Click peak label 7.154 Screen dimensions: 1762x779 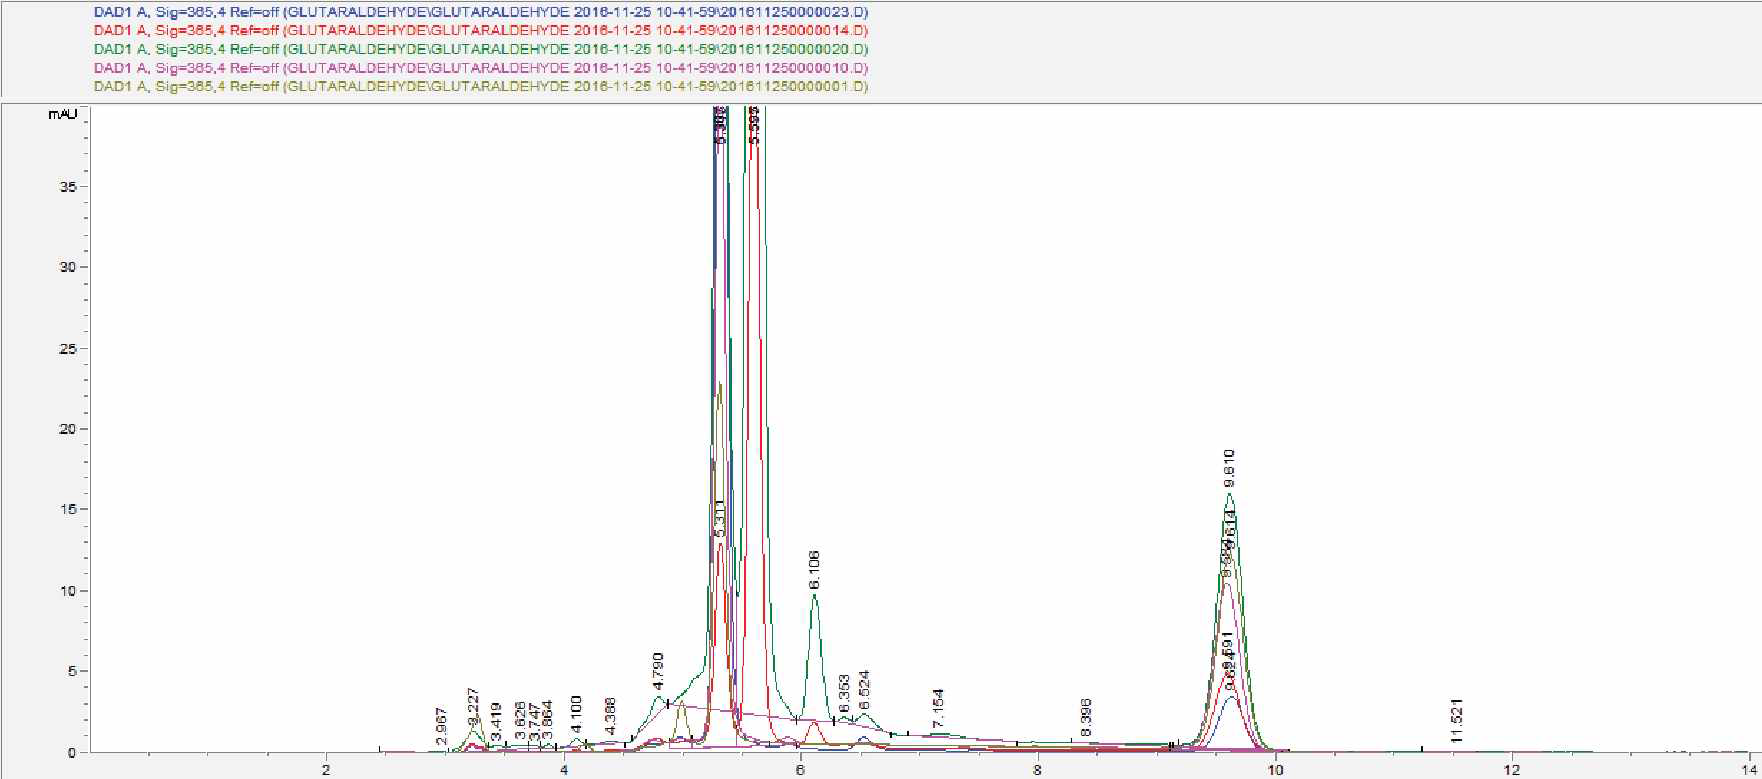point(937,708)
